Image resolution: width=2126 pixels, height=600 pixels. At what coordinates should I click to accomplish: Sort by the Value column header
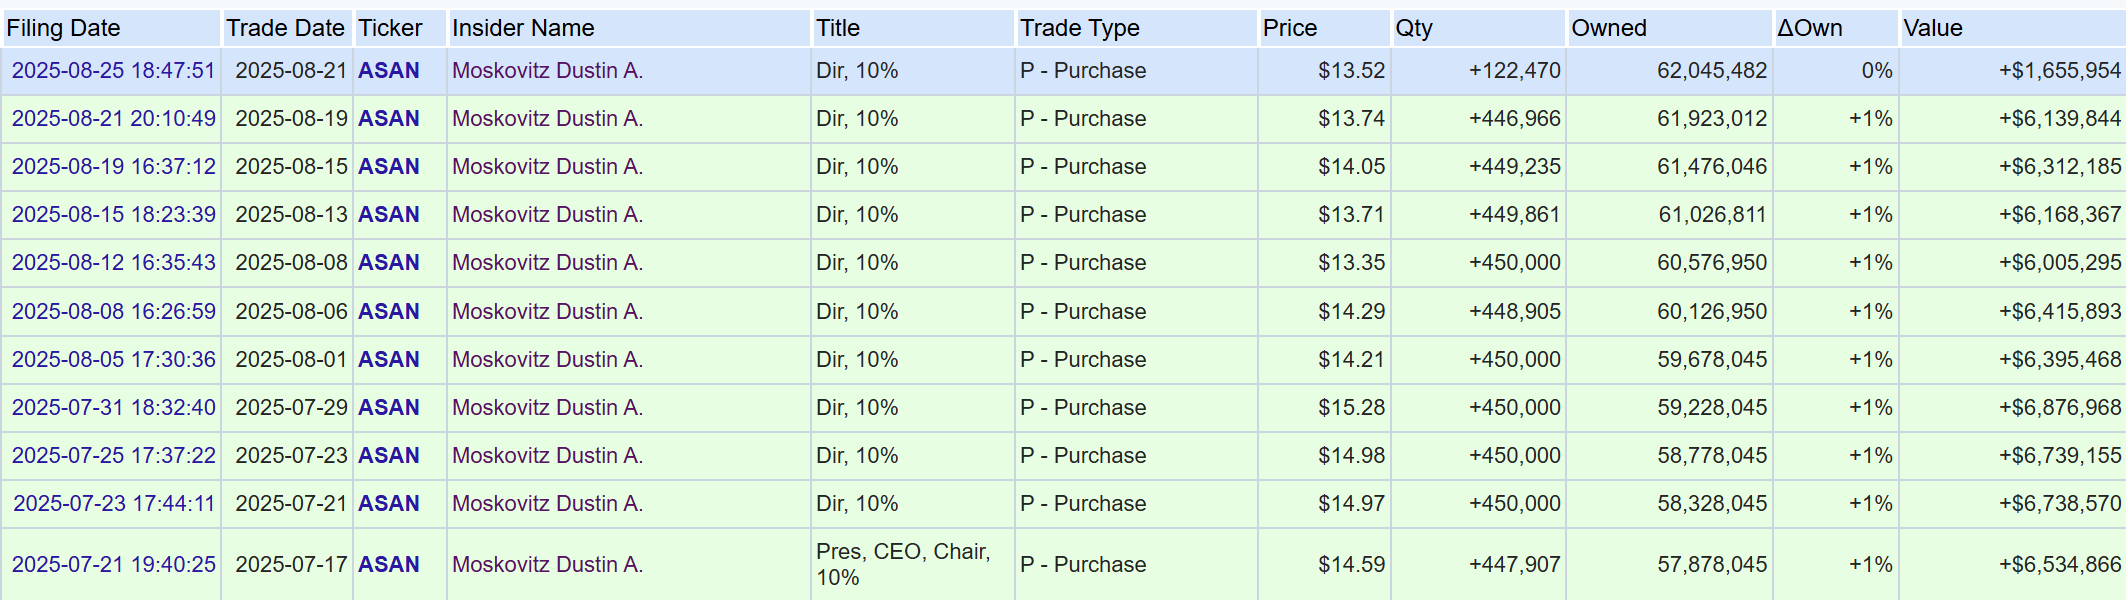click(x=1932, y=28)
